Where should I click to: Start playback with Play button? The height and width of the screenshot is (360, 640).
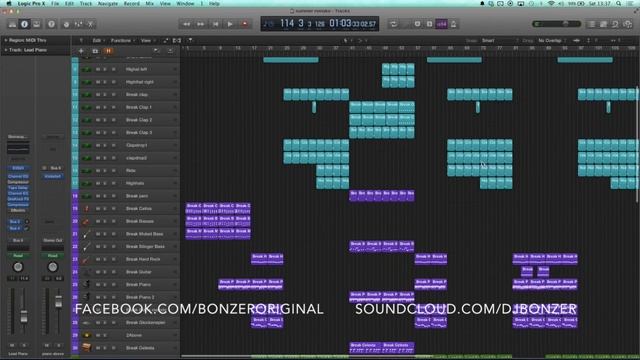(x=230, y=24)
